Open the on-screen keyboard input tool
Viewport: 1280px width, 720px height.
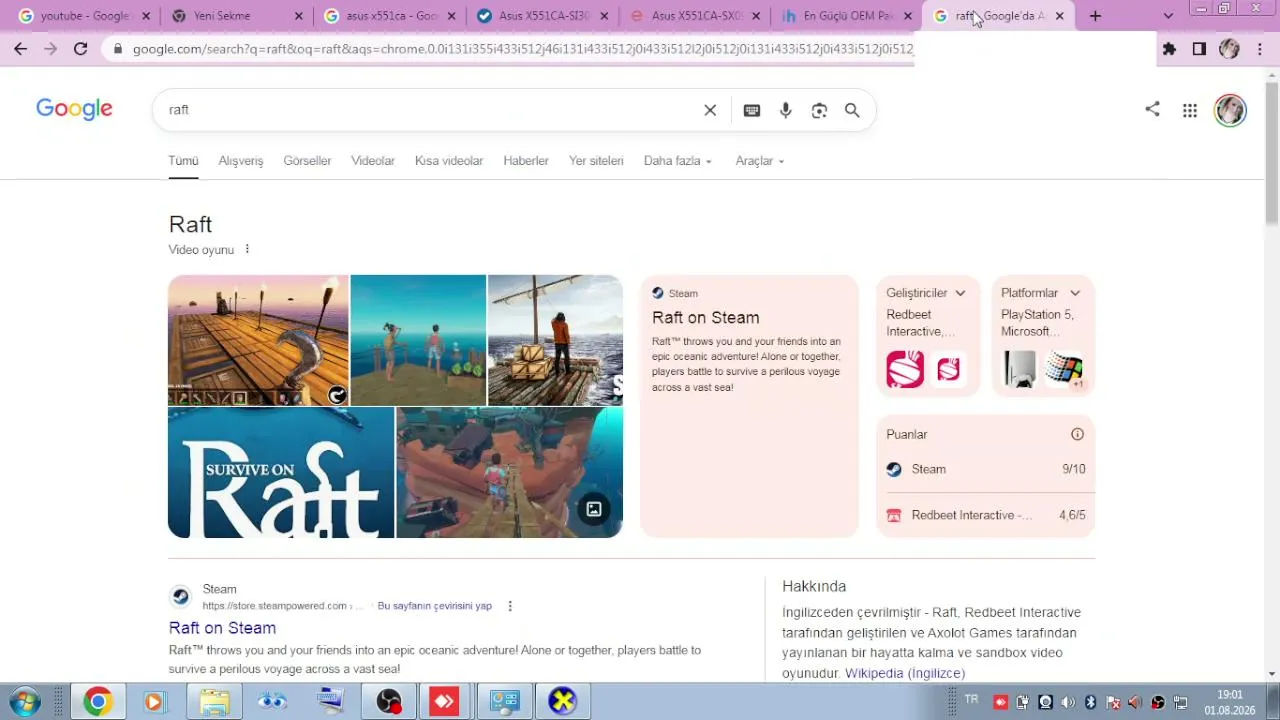(752, 110)
